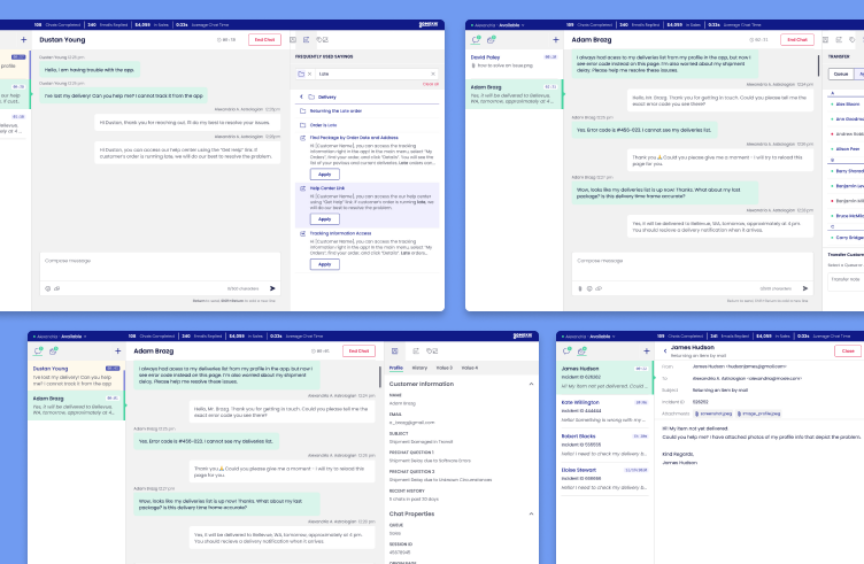This screenshot has width=864, height=564.
Task: Open the chat queue icon above David Foley
Action: point(476,40)
